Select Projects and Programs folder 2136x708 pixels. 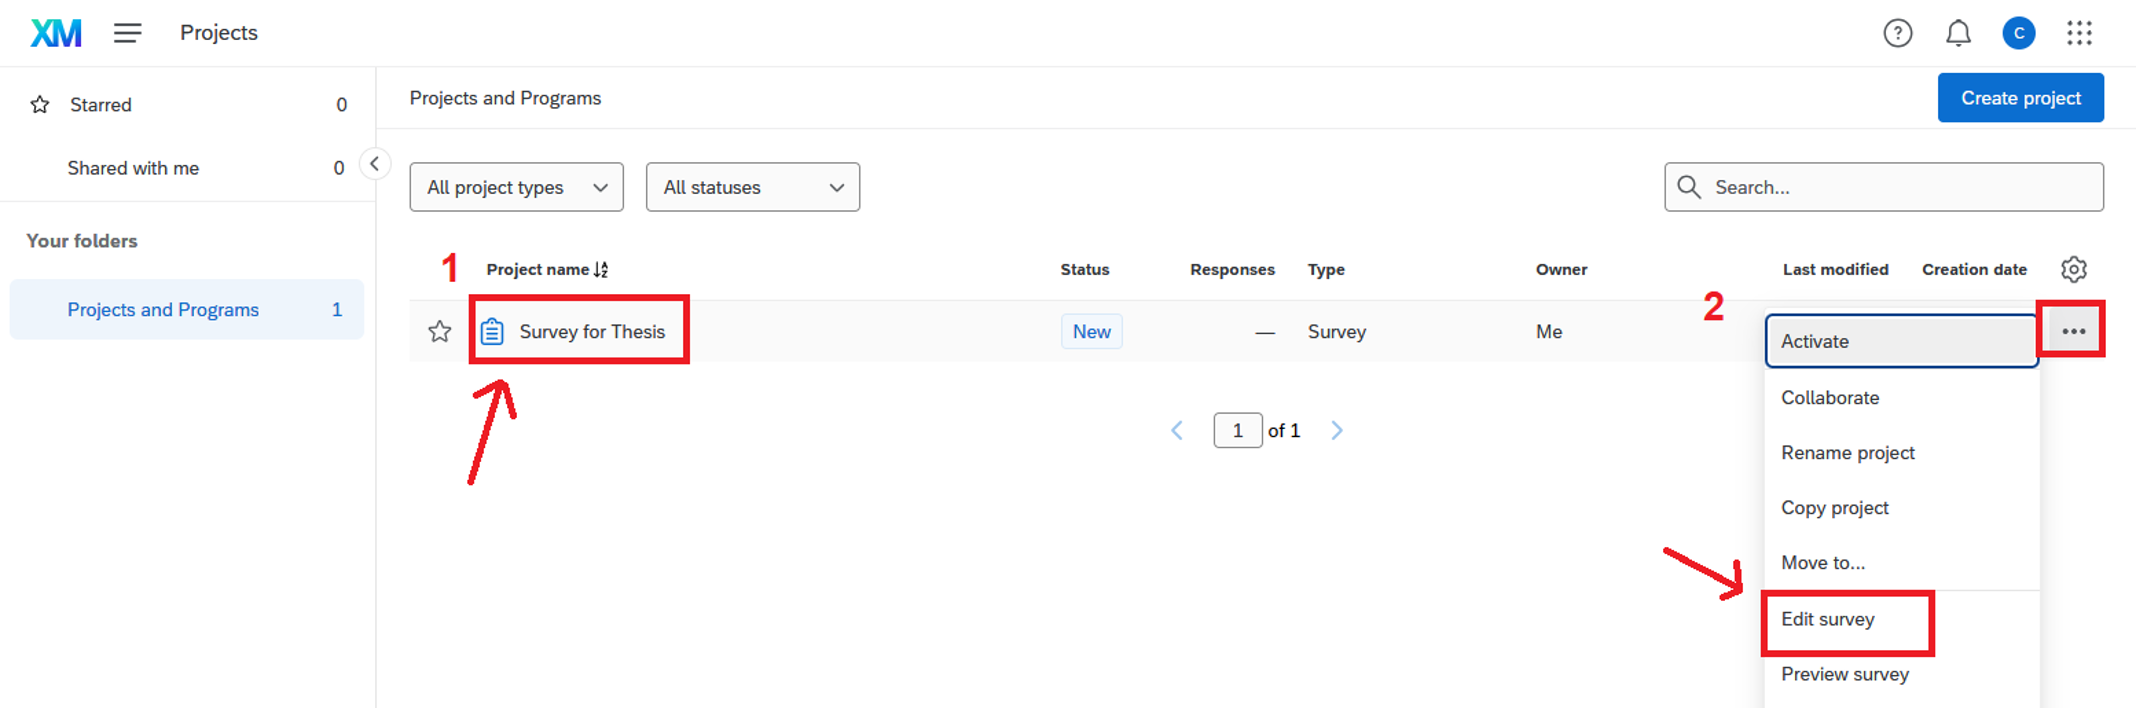(163, 310)
